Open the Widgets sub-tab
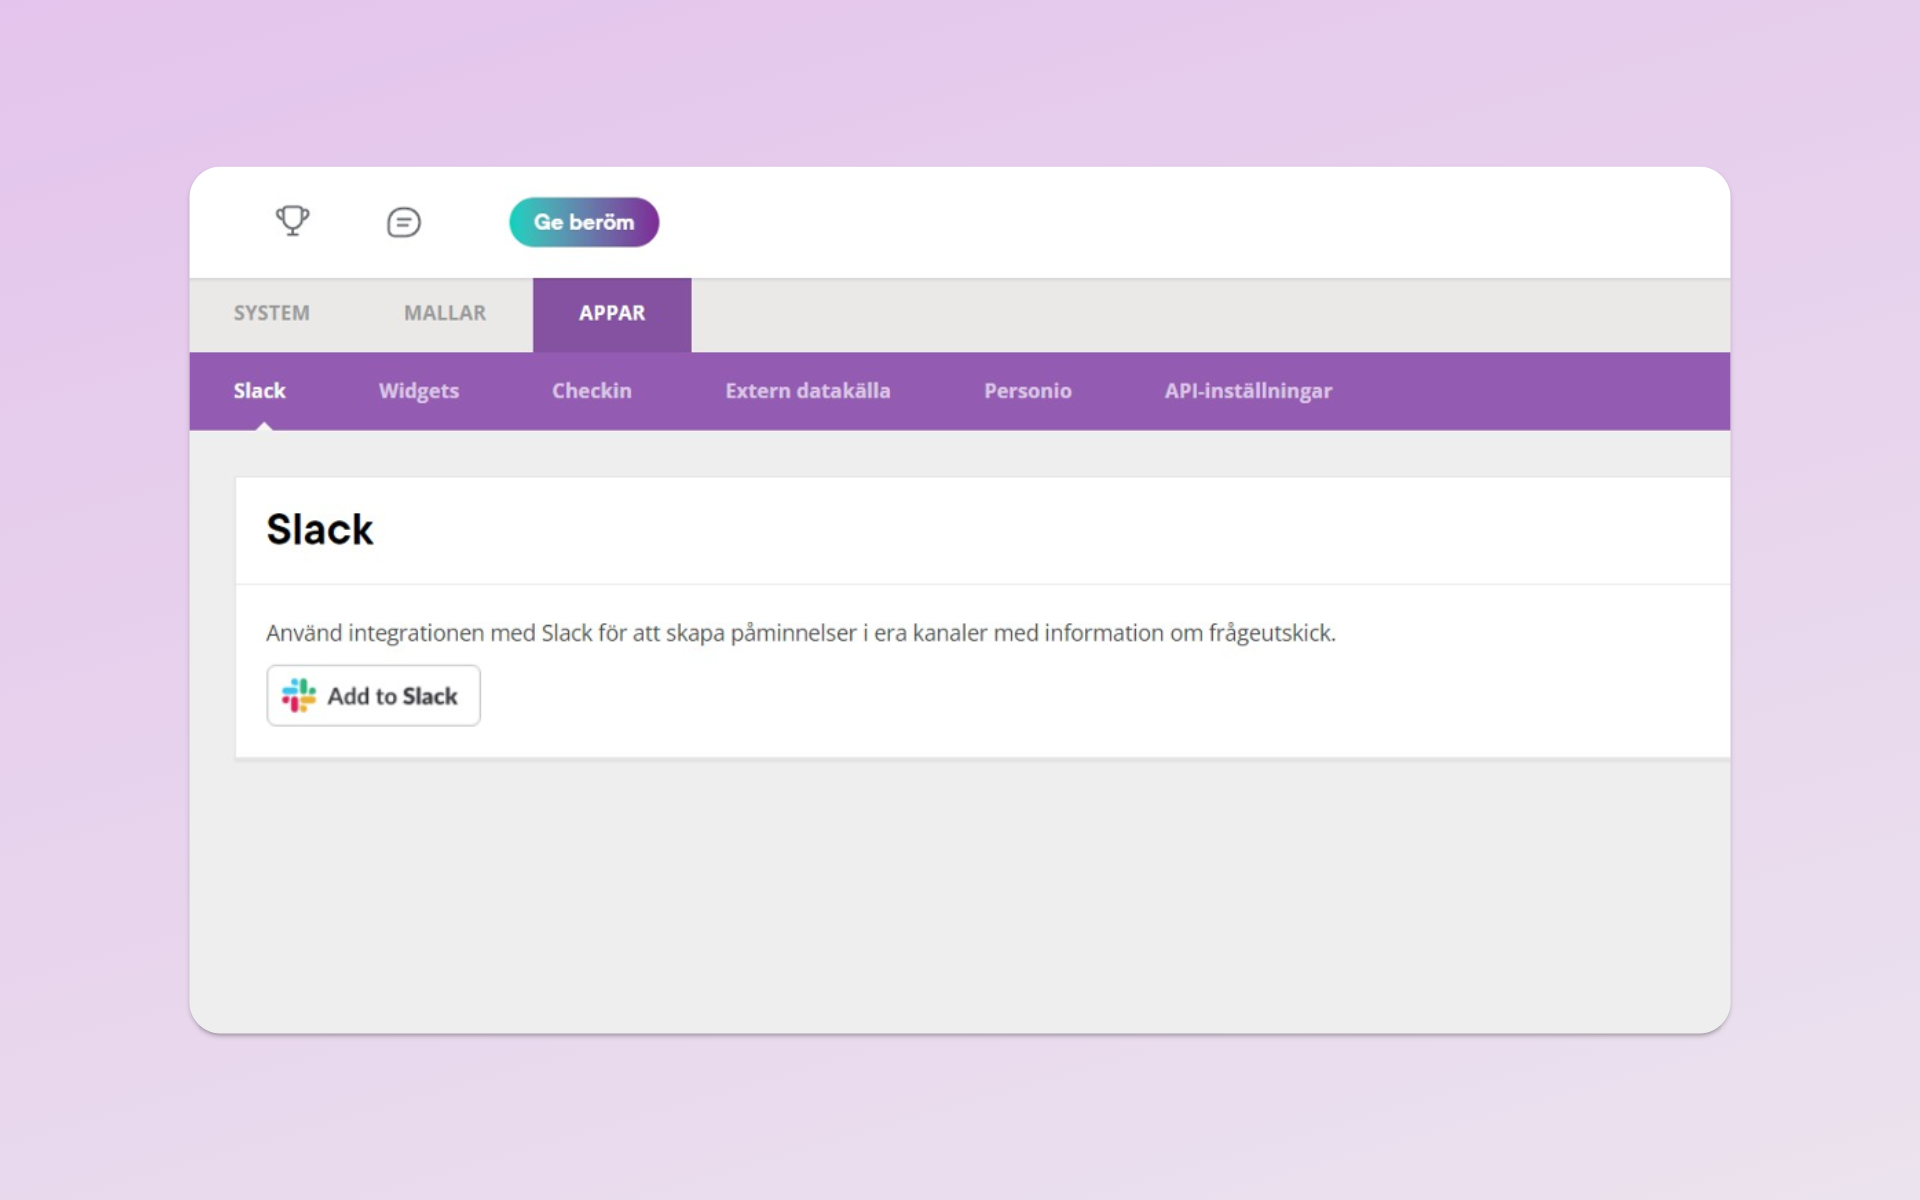The height and width of the screenshot is (1200, 1920). pyautogui.click(x=419, y=391)
